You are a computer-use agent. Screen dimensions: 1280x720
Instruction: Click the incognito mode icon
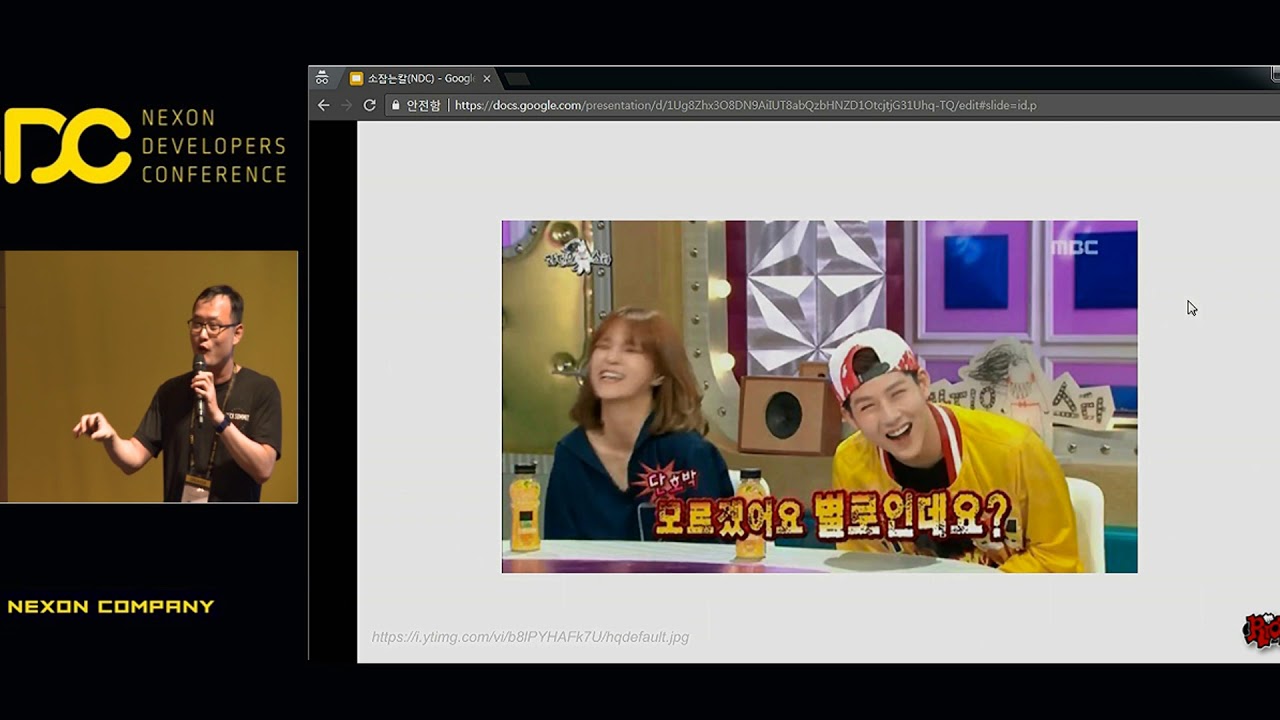coord(322,78)
